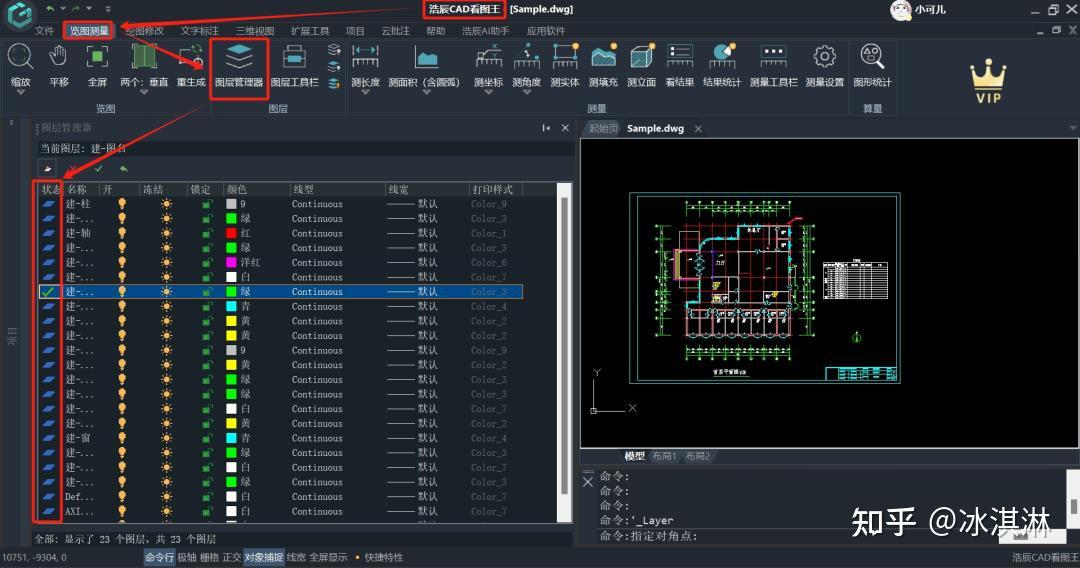Expand the dropdown arrow under 测坐标
This screenshot has height=568, width=1080.
[x=488, y=92]
